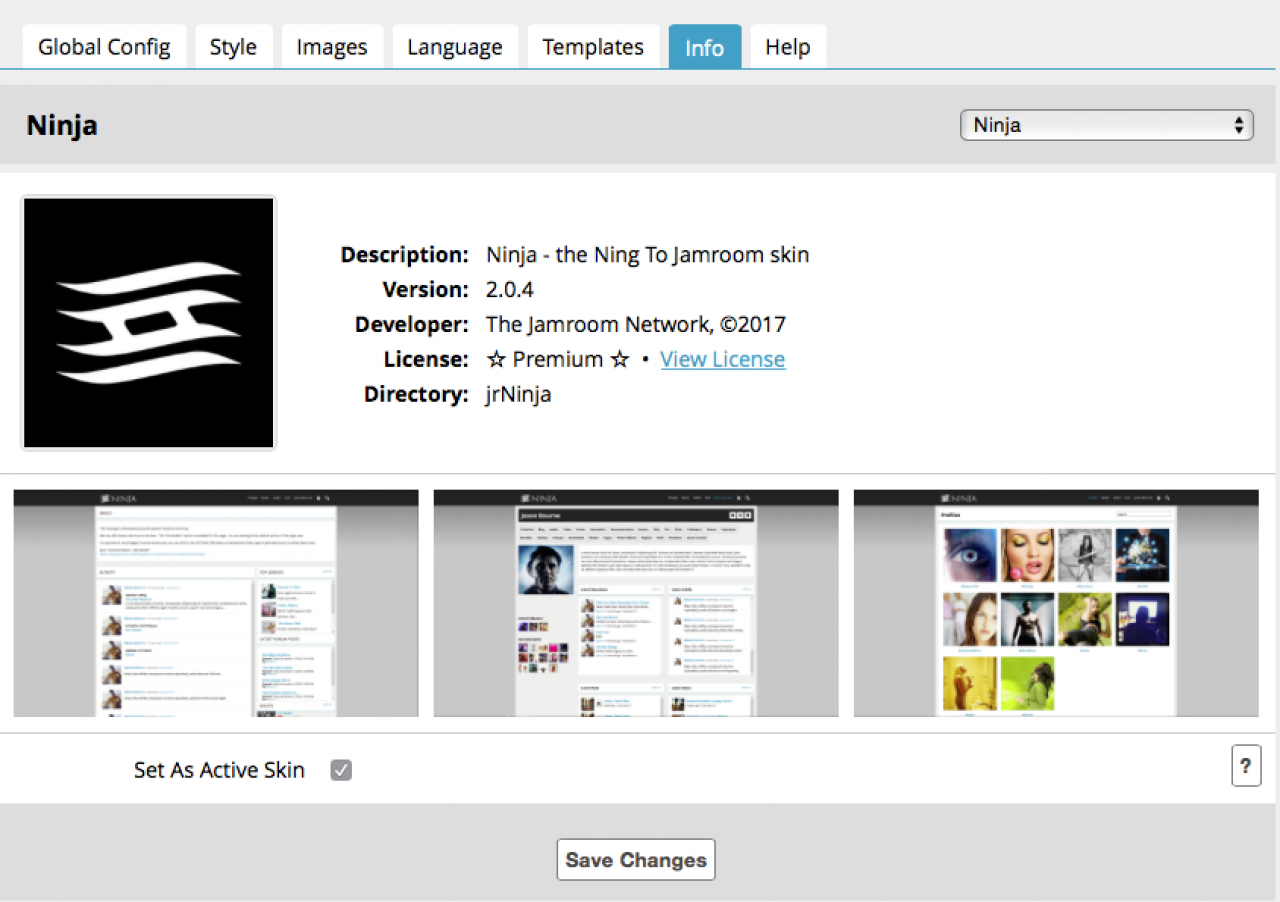Click the directory name jrNinja
The image size is (1280, 902).
519,395
